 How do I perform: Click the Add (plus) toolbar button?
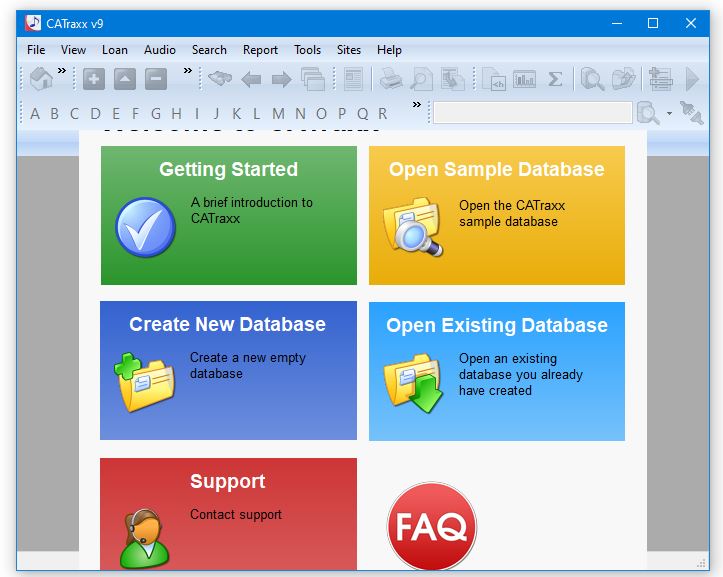tap(94, 79)
